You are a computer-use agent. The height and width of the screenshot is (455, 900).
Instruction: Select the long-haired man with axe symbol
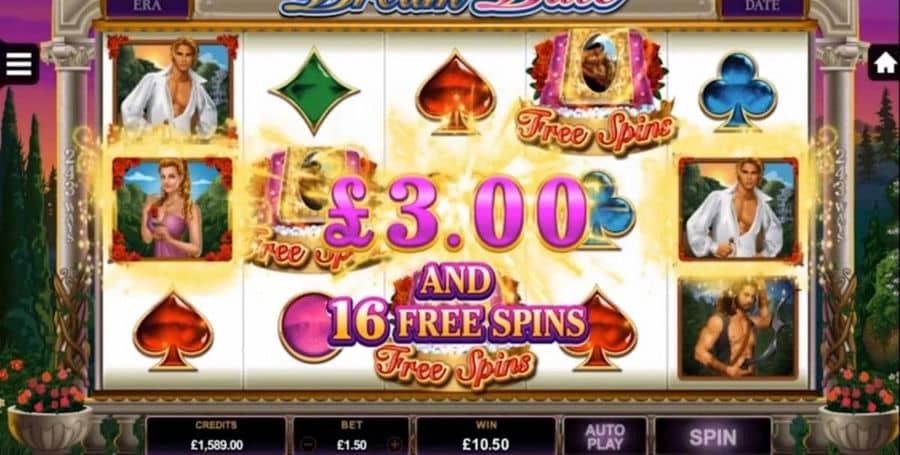(738, 328)
